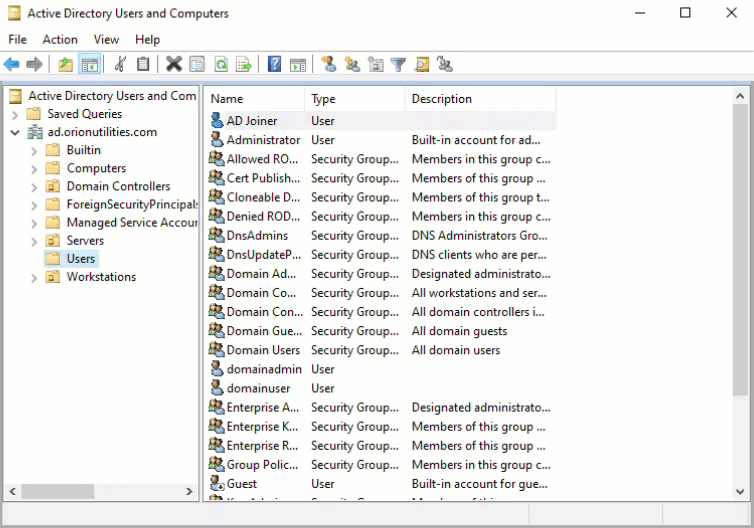Click the Back arrow in toolbar

pos(12,64)
